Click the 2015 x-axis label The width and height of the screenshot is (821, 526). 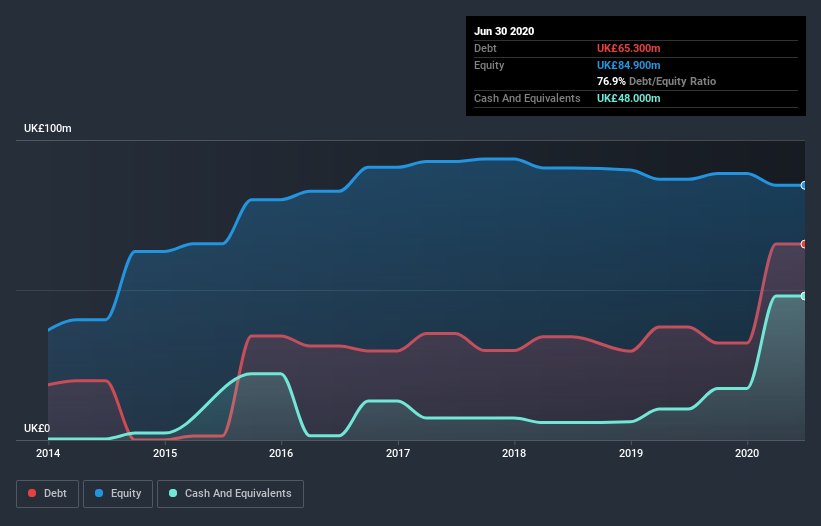[x=165, y=453]
